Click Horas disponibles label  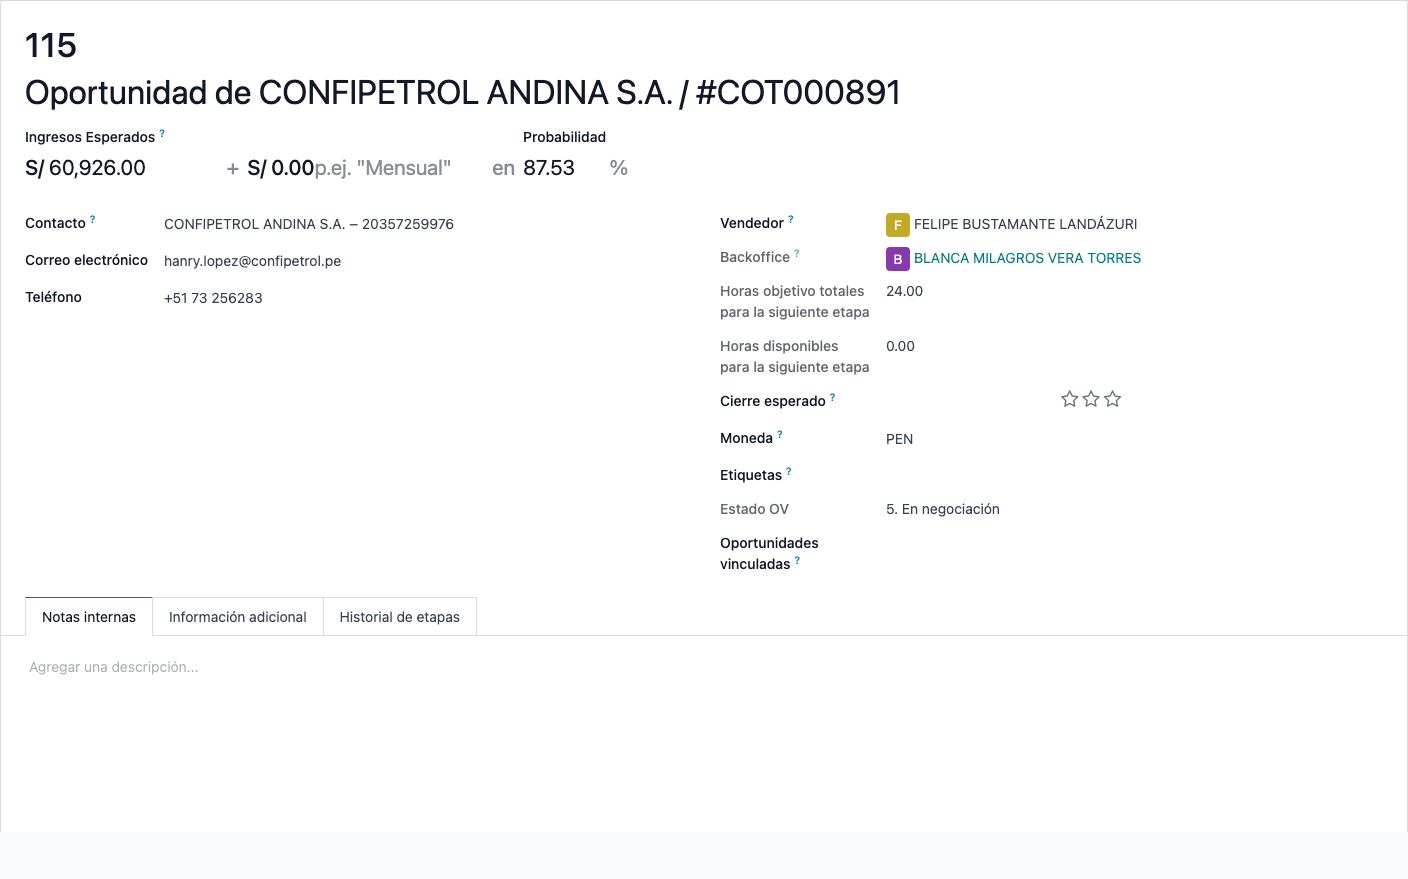[x=795, y=356]
